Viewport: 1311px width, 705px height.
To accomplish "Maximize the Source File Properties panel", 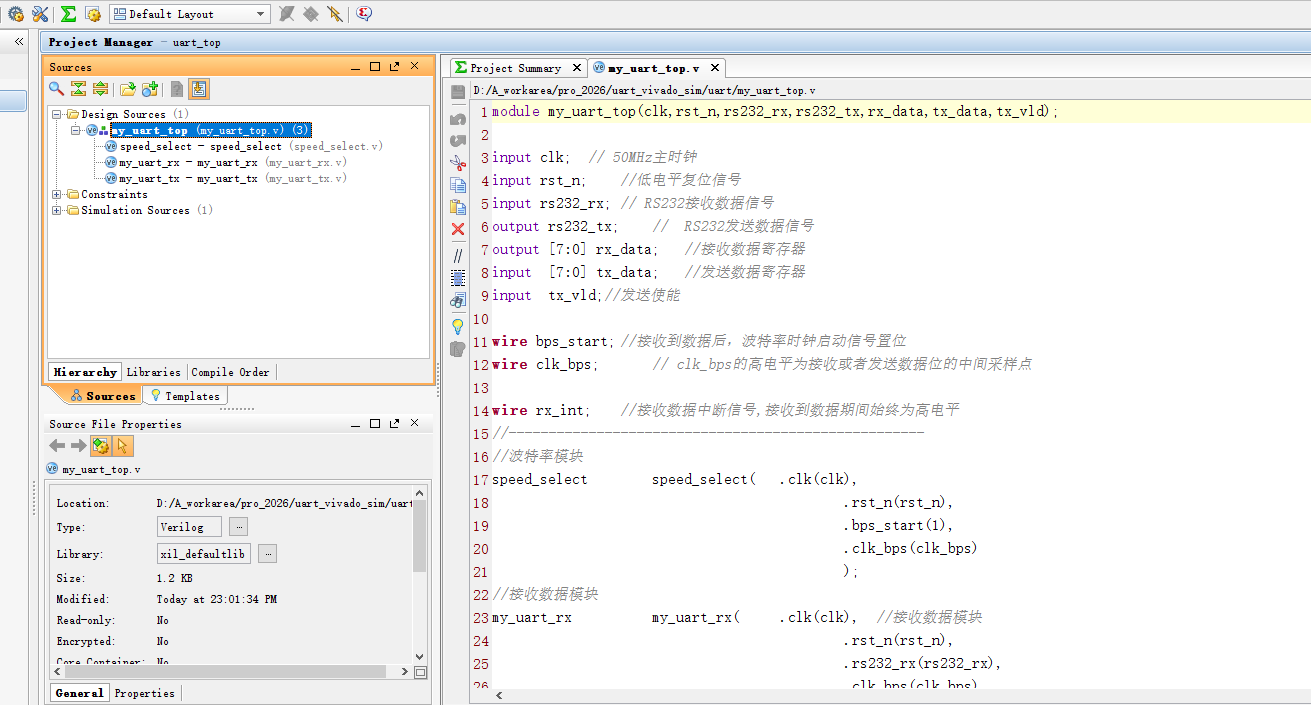I will point(375,424).
